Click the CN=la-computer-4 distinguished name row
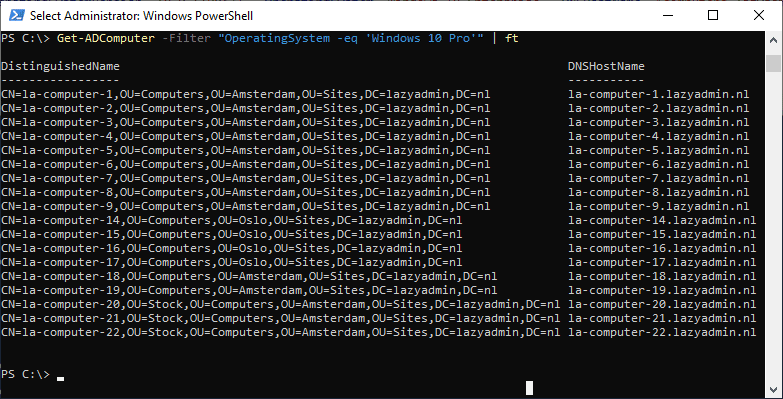The height and width of the screenshot is (399, 783). [246, 136]
